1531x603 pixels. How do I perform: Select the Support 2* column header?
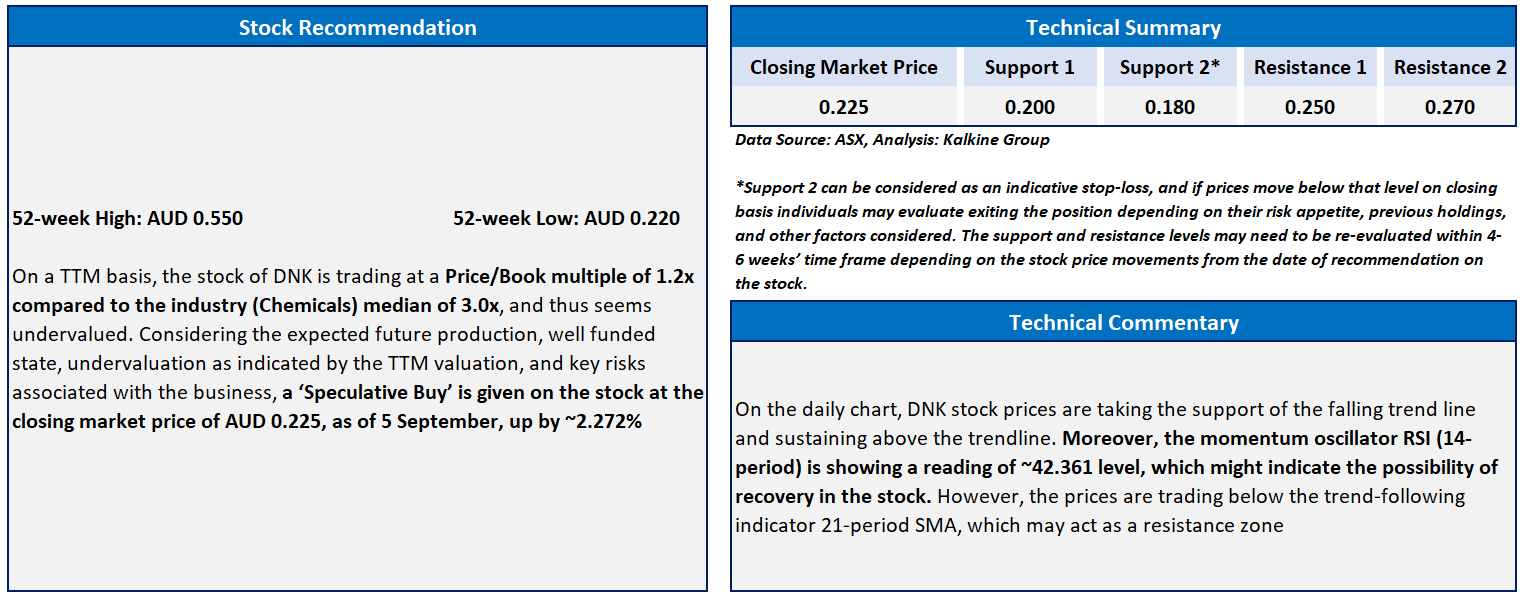(1169, 67)
